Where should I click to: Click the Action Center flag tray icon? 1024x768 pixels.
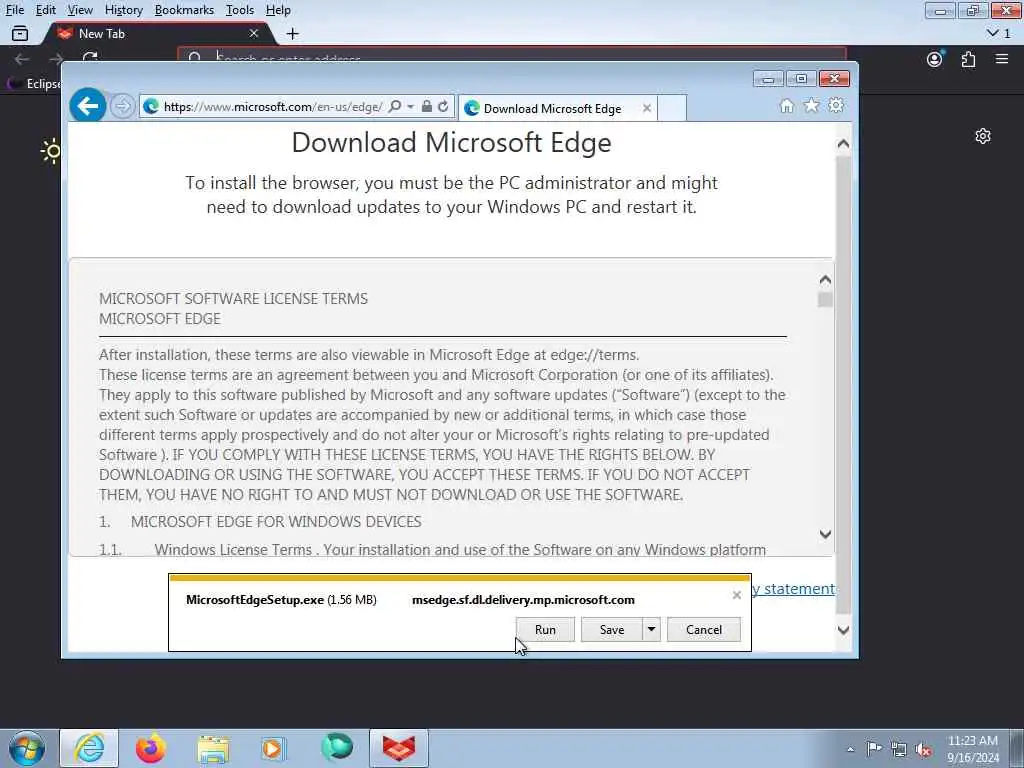[x=874, y=748]
